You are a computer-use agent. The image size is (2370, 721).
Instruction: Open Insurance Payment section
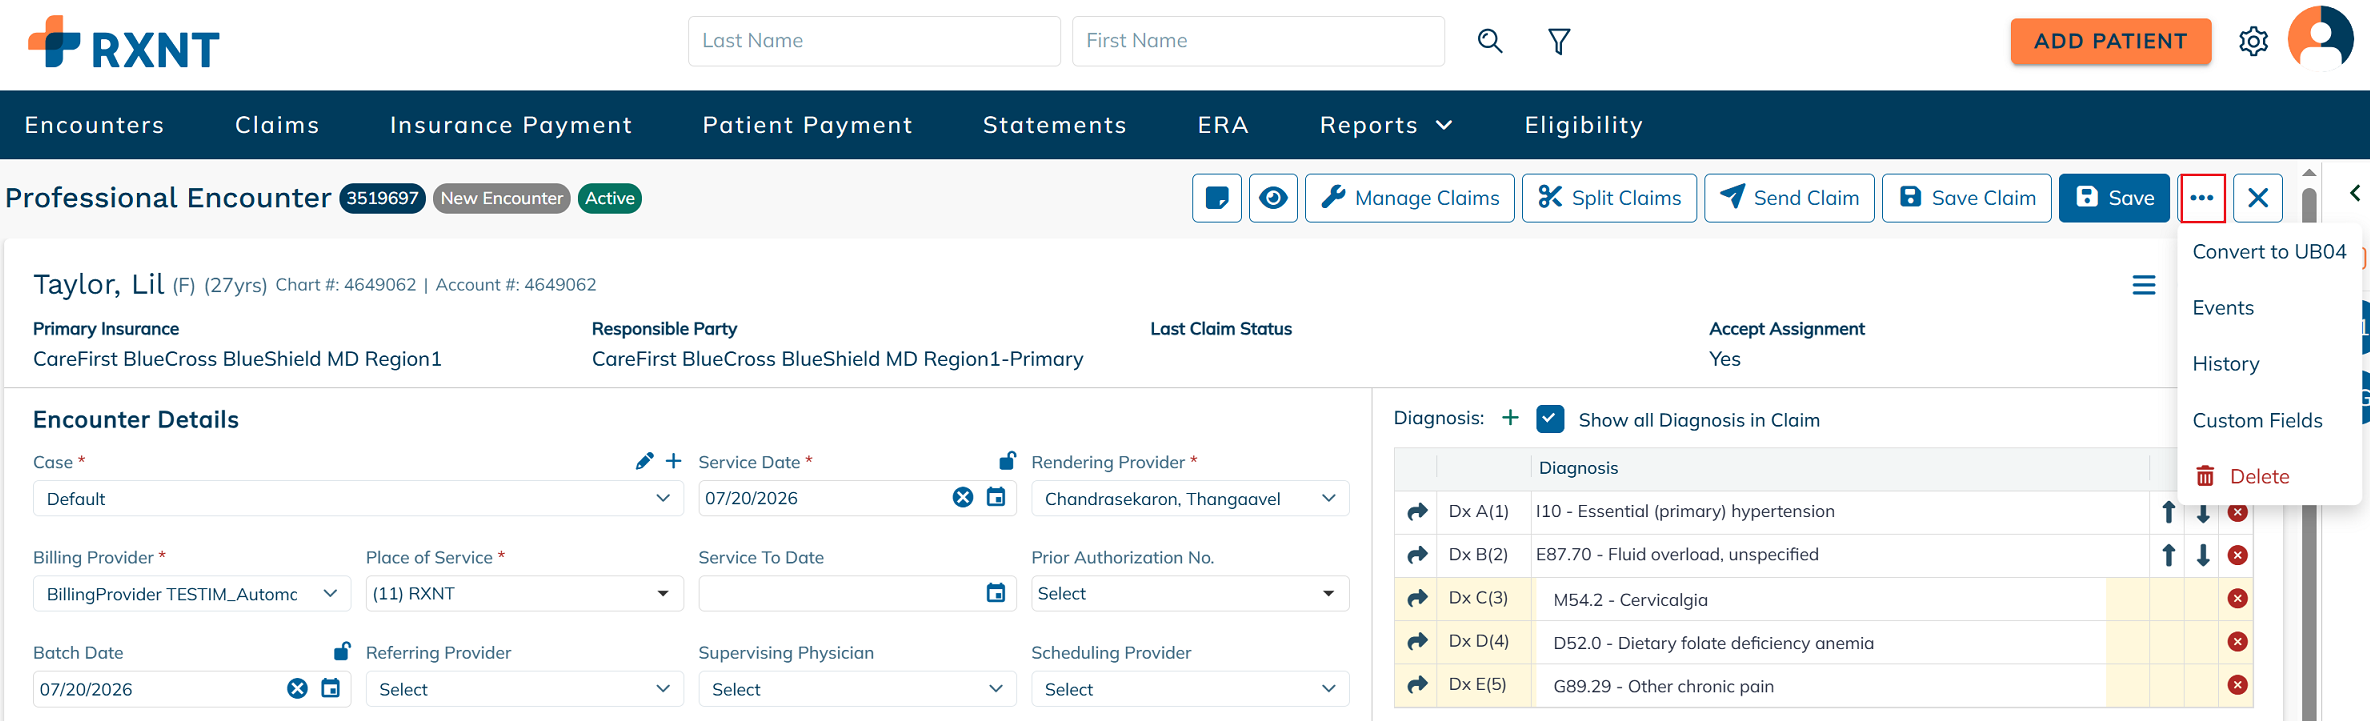point(511,125)
